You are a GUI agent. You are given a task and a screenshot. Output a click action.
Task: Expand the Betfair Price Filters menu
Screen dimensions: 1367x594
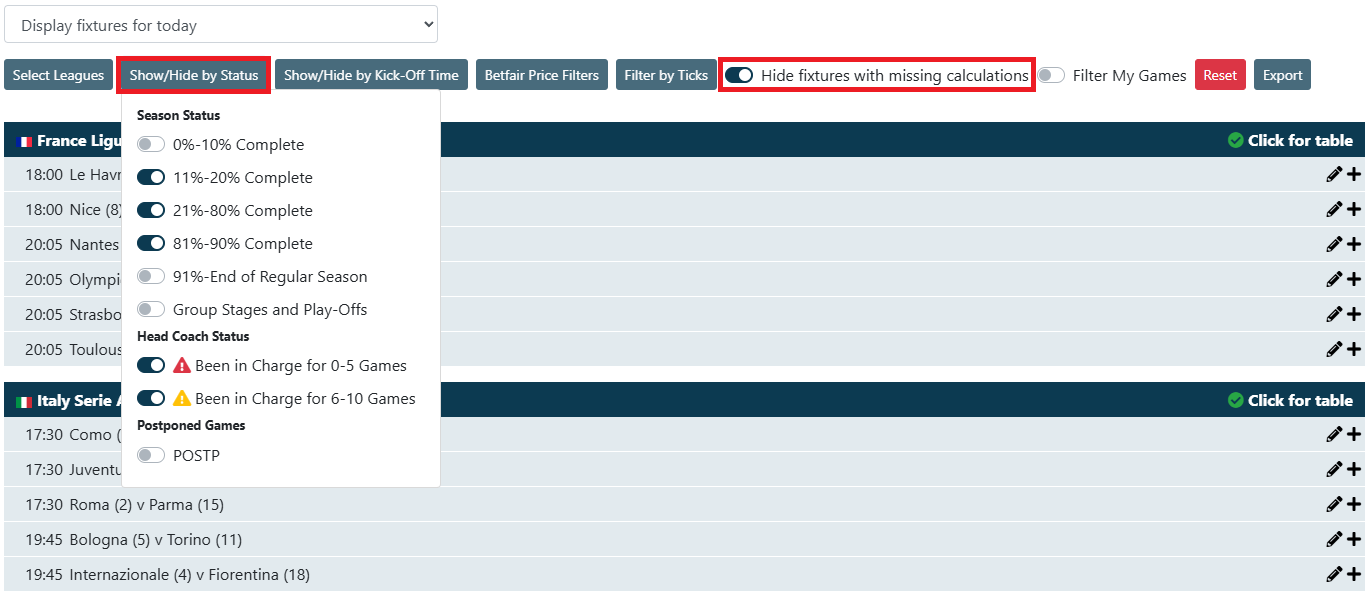tap(541, 76)
